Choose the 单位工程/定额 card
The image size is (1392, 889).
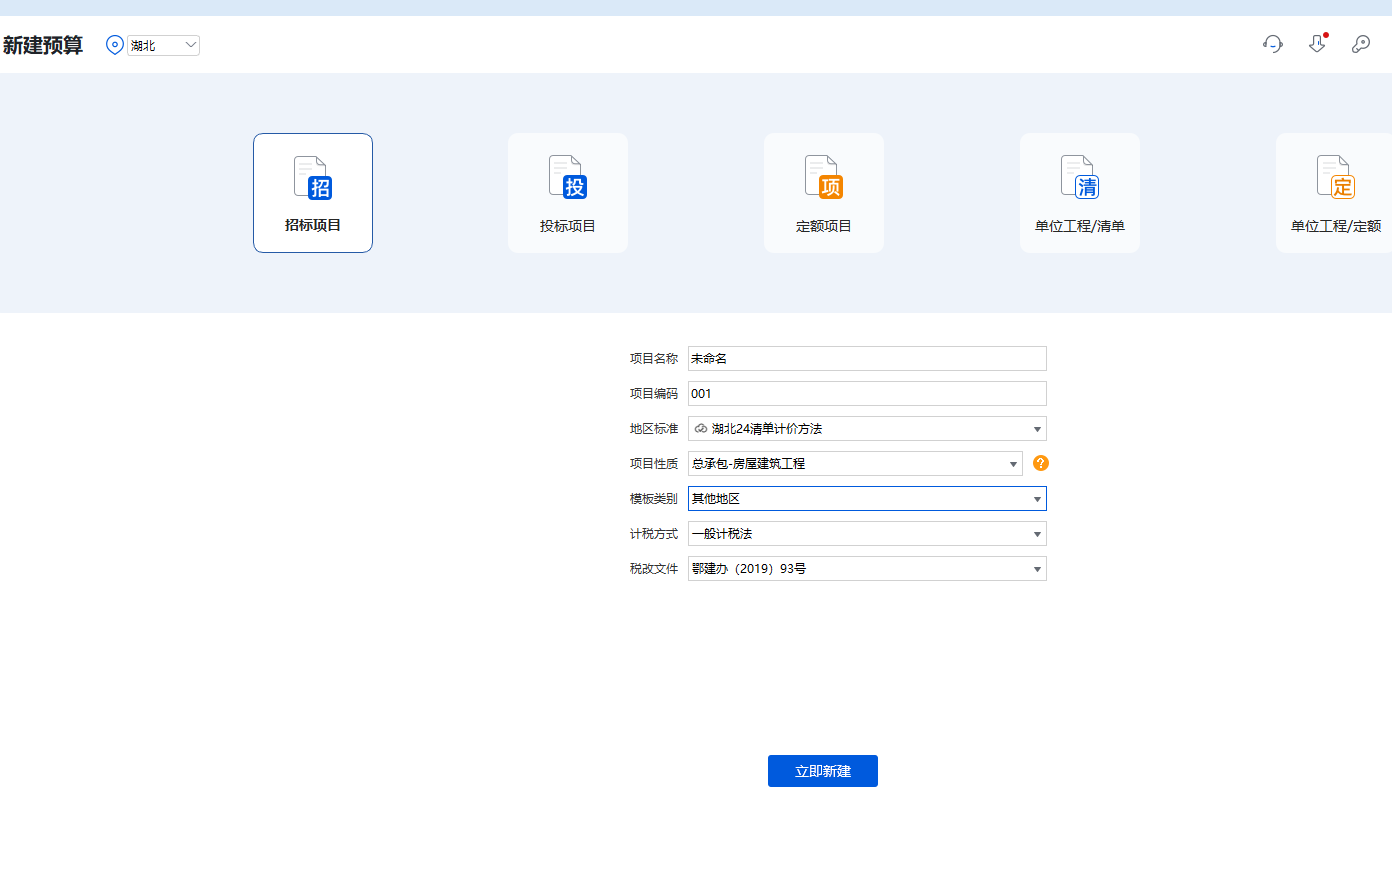[1334, 193]
